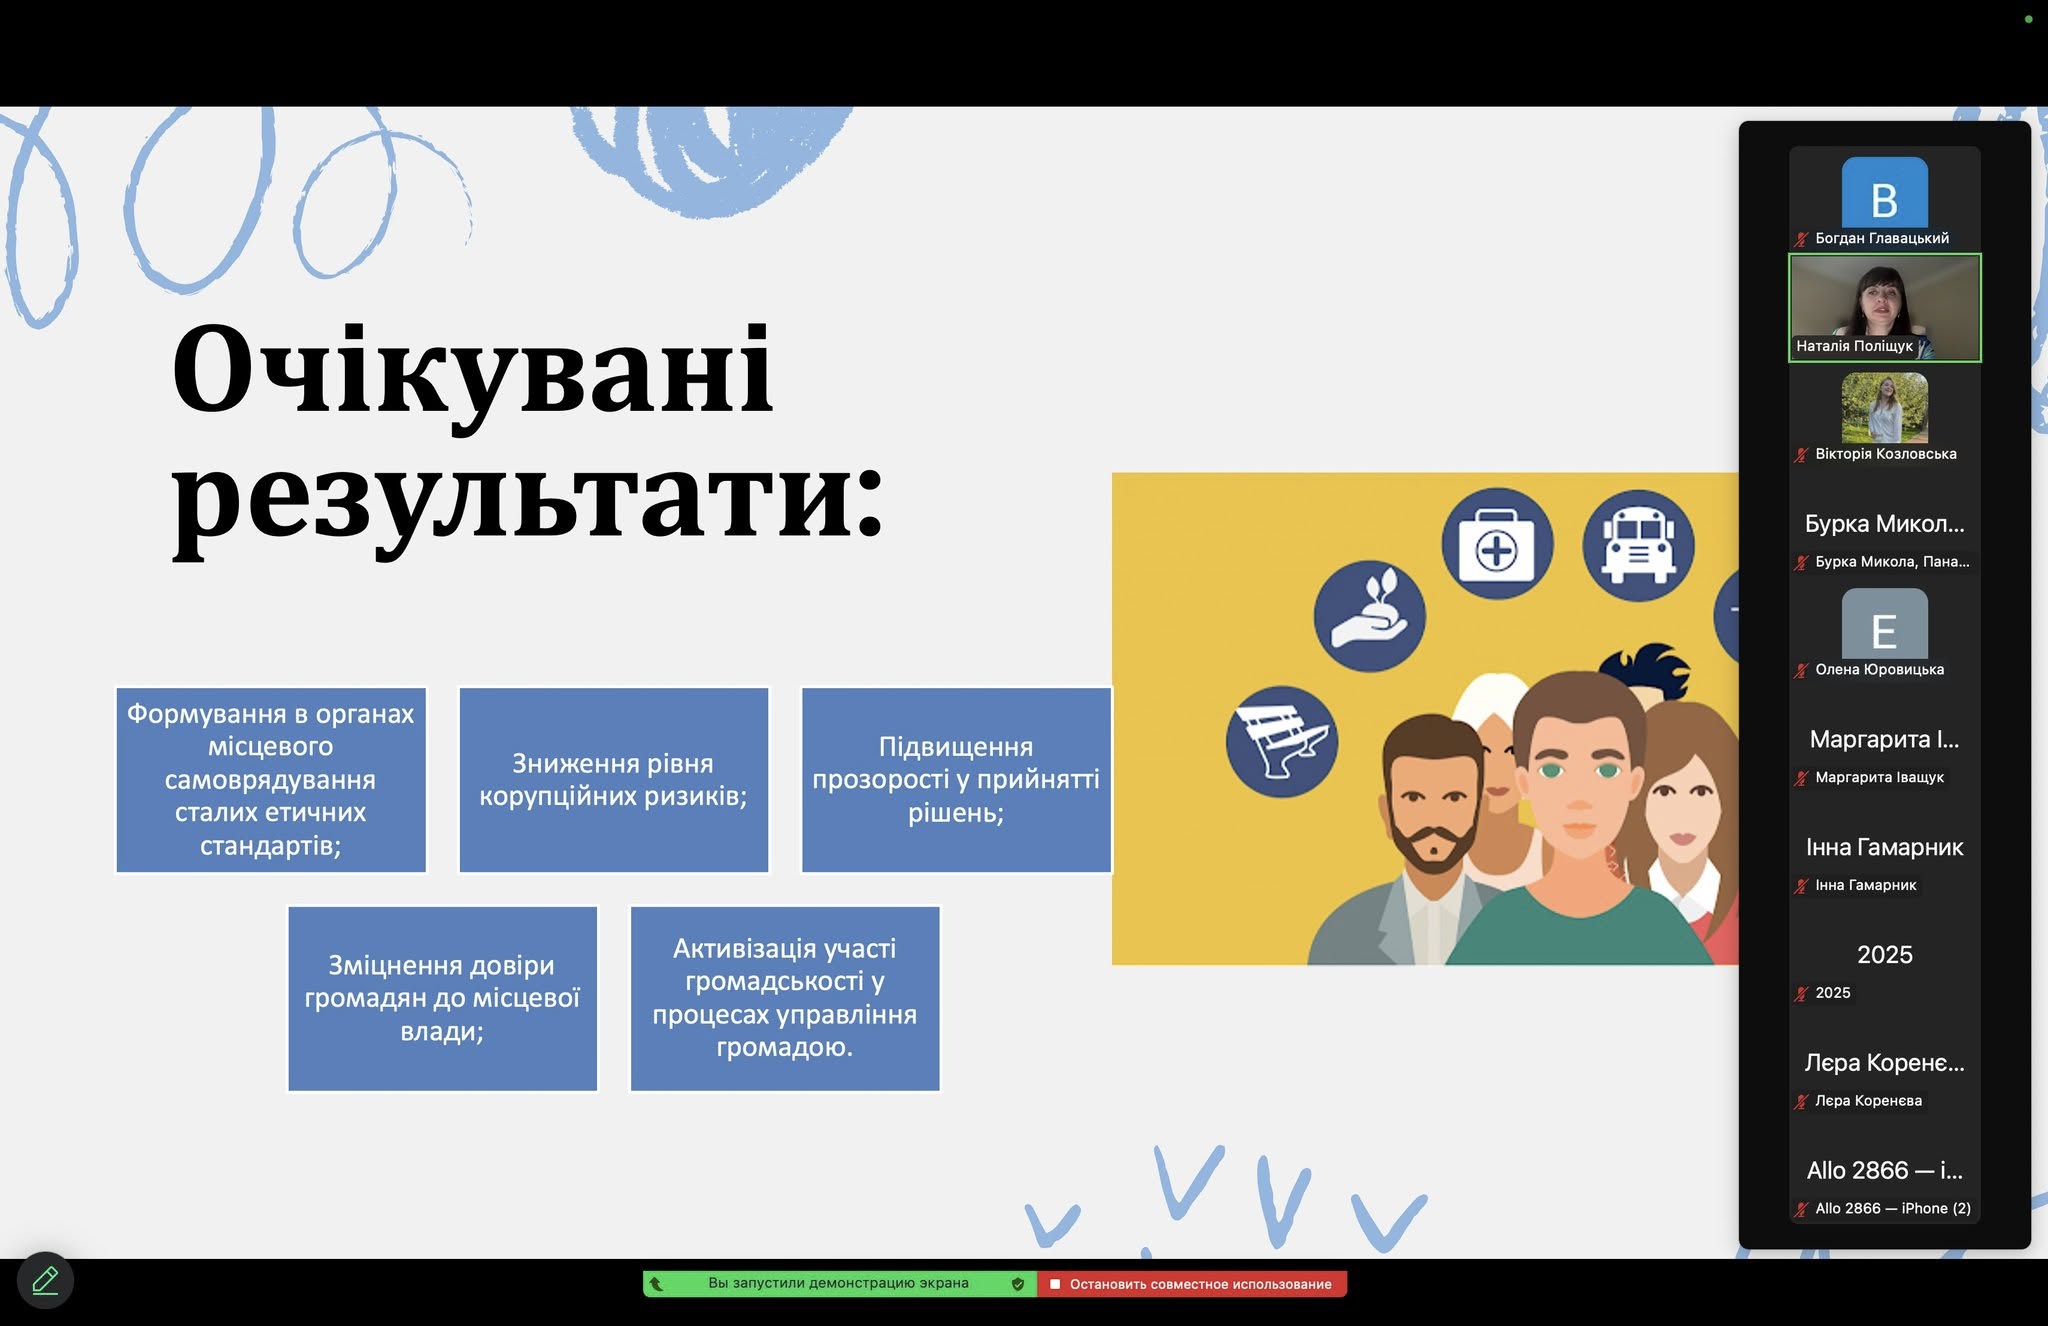
Task: Select Бурка Микол... participant tile
Action: (x=1884, y=524)
